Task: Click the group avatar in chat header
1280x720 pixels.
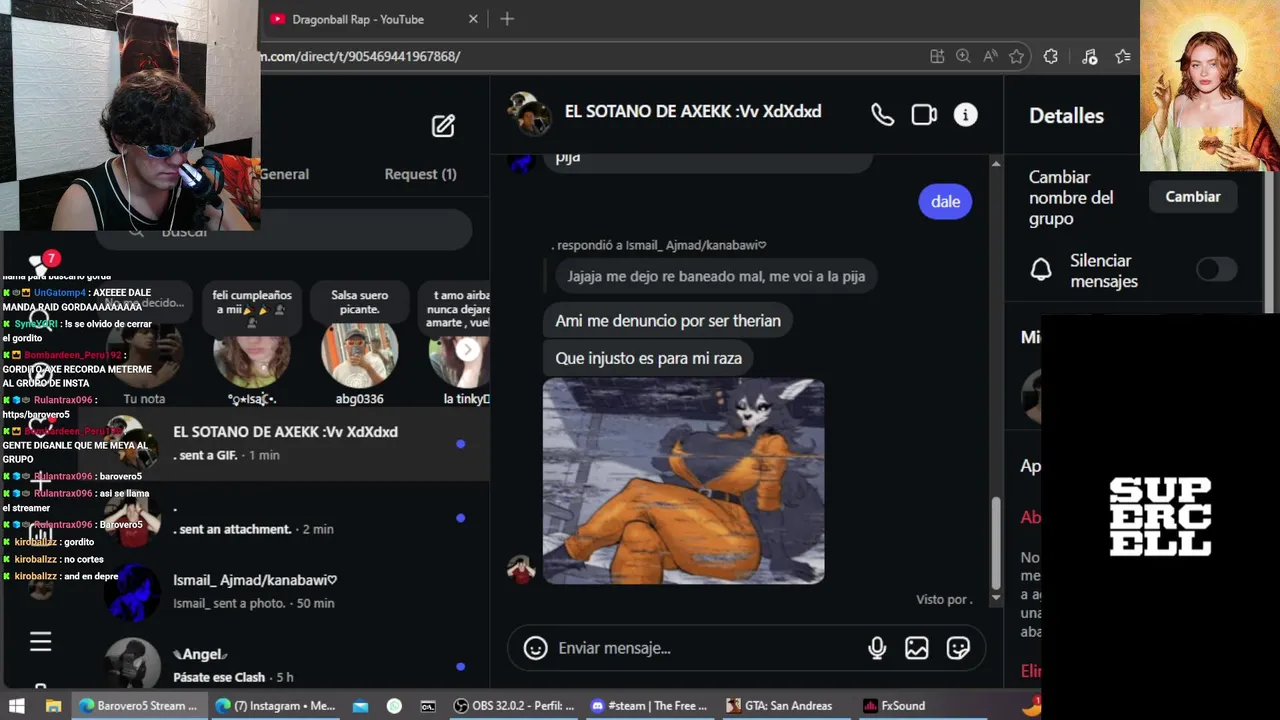Action: point(529,113)
